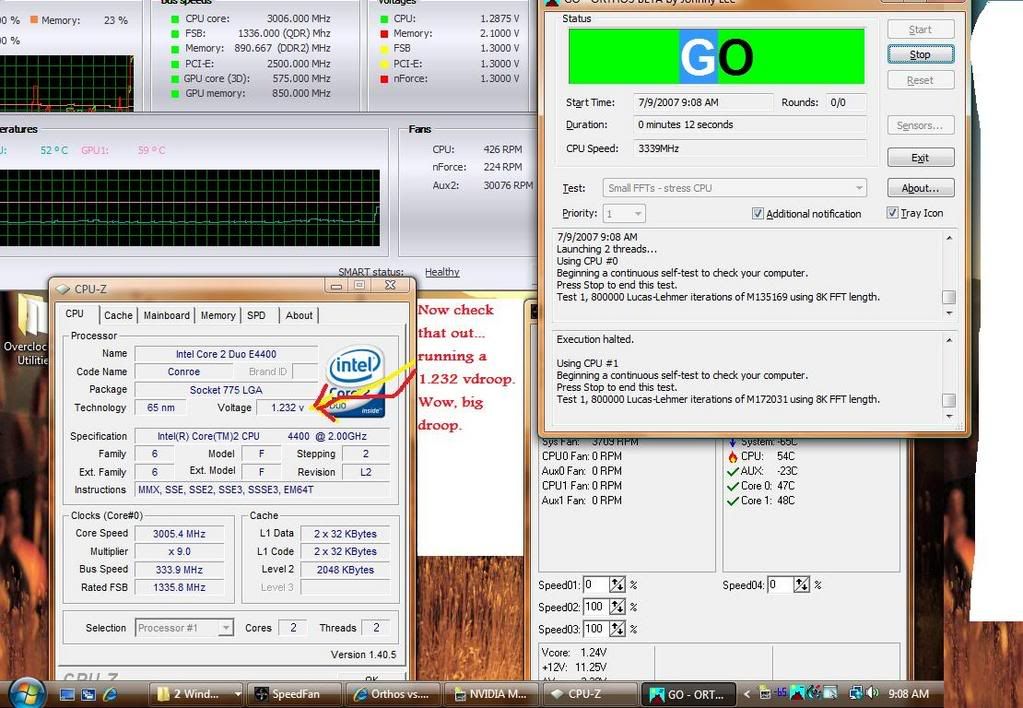Open the volume speaker tray icon
The image size is (1023, 708).
tap(873, 694)
